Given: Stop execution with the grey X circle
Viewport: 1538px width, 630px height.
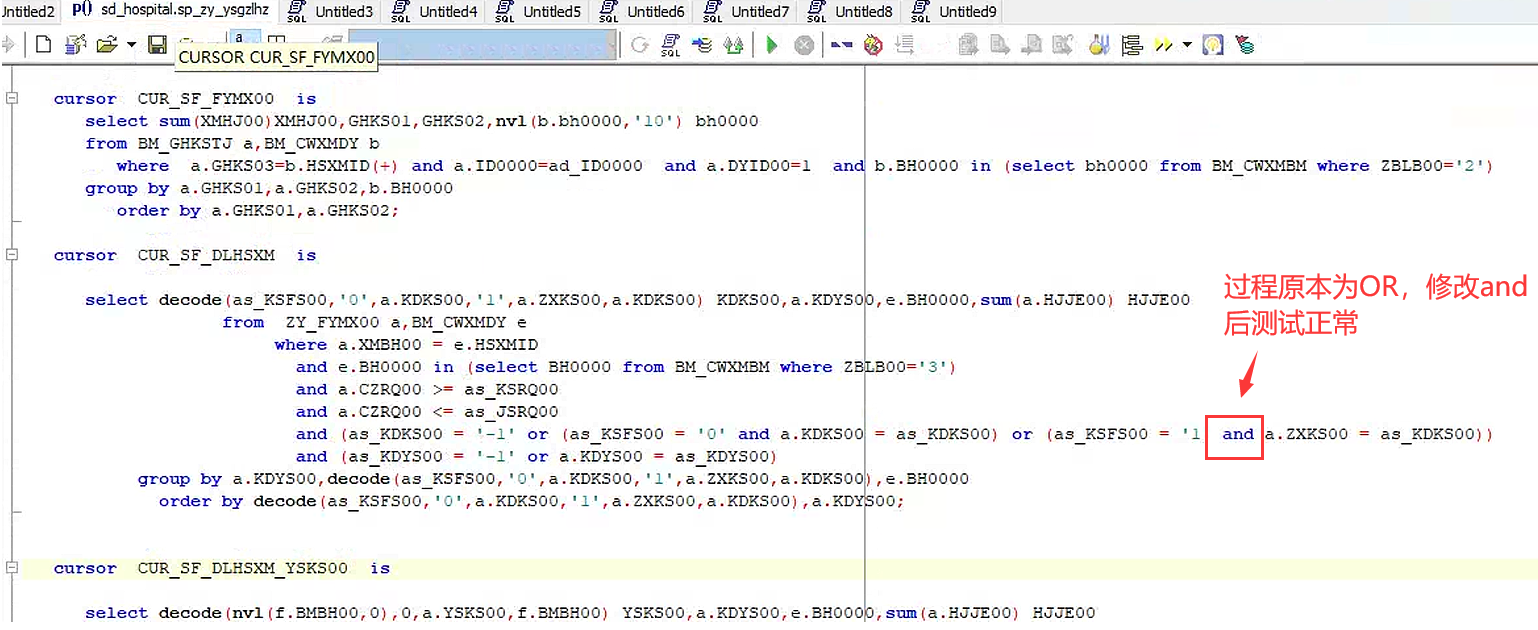Looking at the screenshot, I should pyautogui.click(x=804, y=45).
